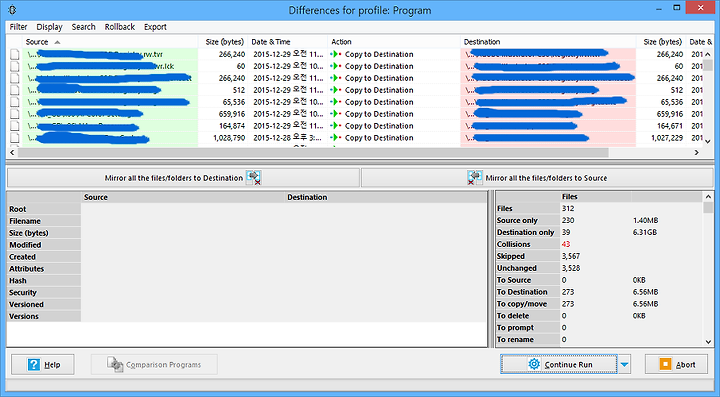Click the Help button
The image size is (720, 397).
click(43, 364)
